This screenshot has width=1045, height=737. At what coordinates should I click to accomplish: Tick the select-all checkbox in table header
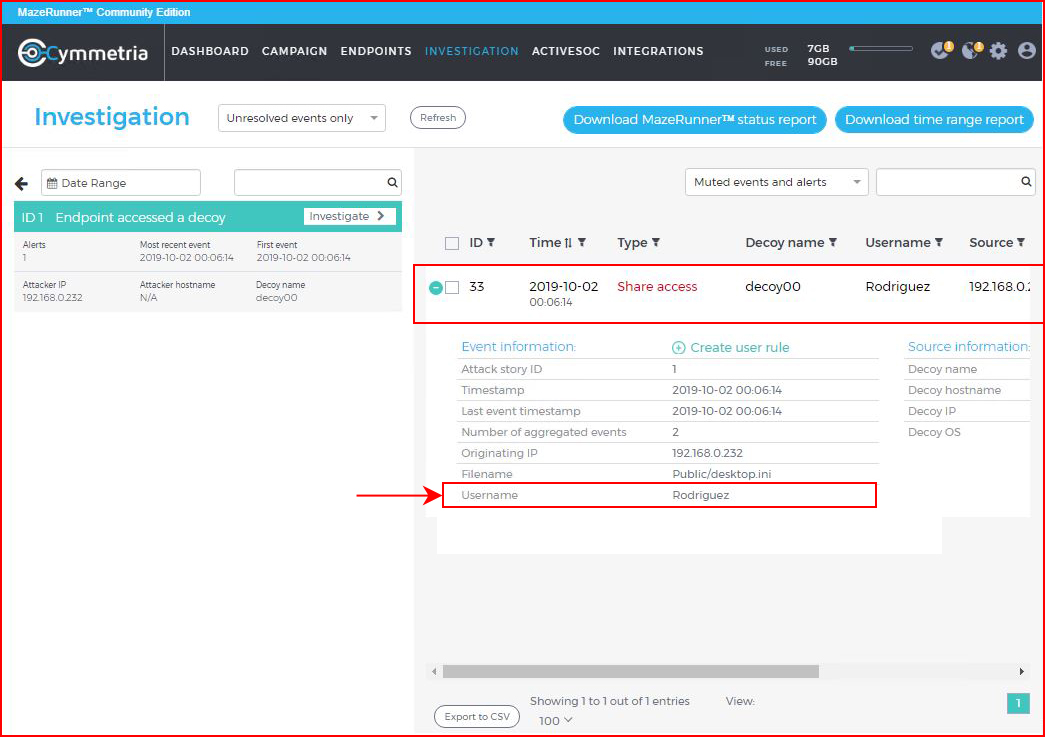point(452,243)
